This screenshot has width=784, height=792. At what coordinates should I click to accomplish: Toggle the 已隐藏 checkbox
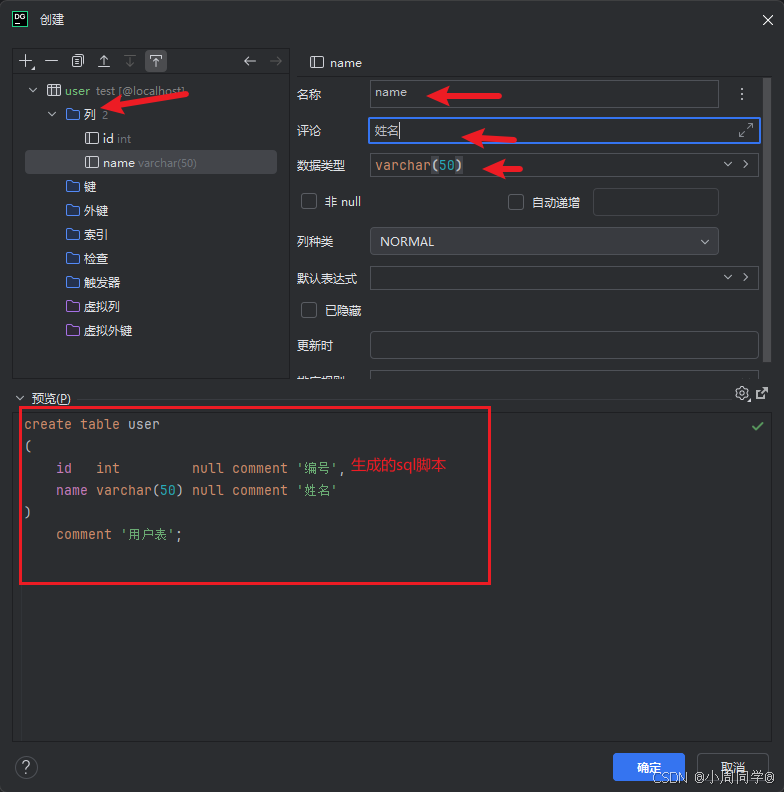(309, 310)
